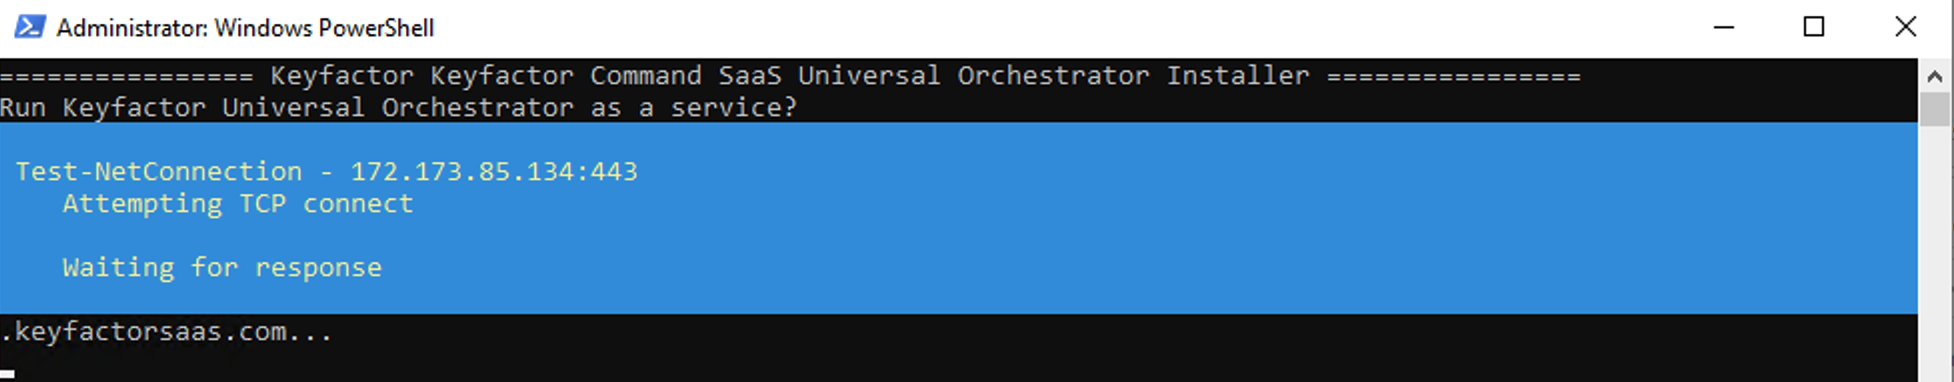1954x382 pixels.
Task: Click the 172.173.85.134:443 address
Action: coord(494,171)
